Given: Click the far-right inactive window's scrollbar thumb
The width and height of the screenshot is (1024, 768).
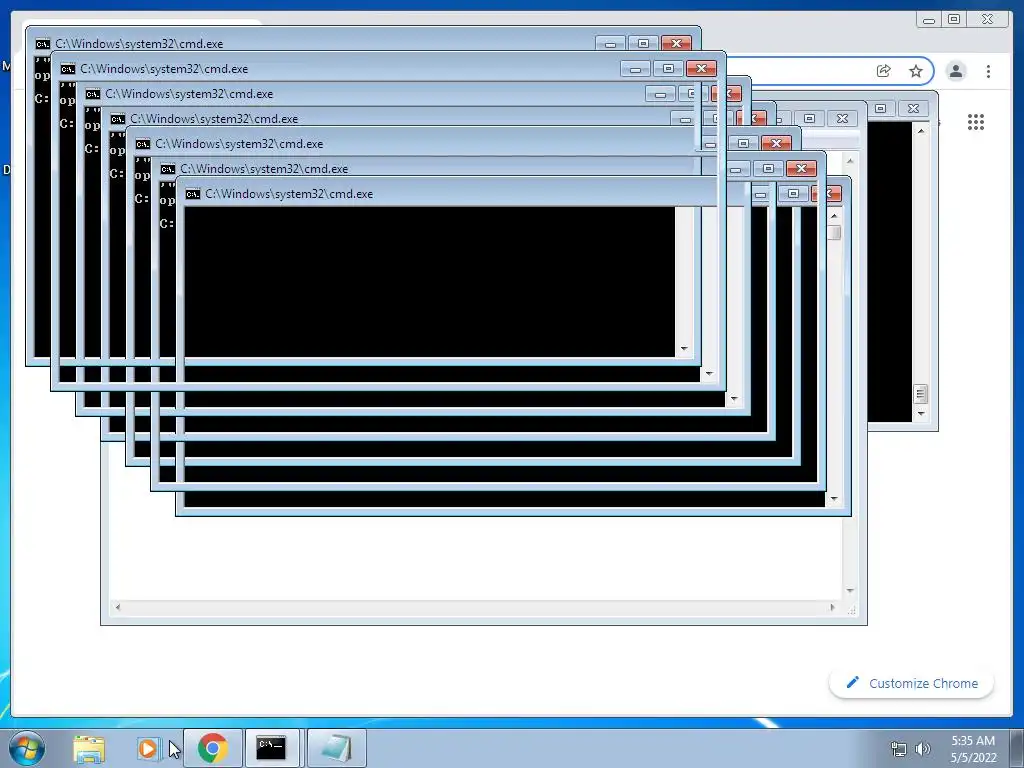Looking at the screenshot, I should pyautogui.click(x=921, y=394).
